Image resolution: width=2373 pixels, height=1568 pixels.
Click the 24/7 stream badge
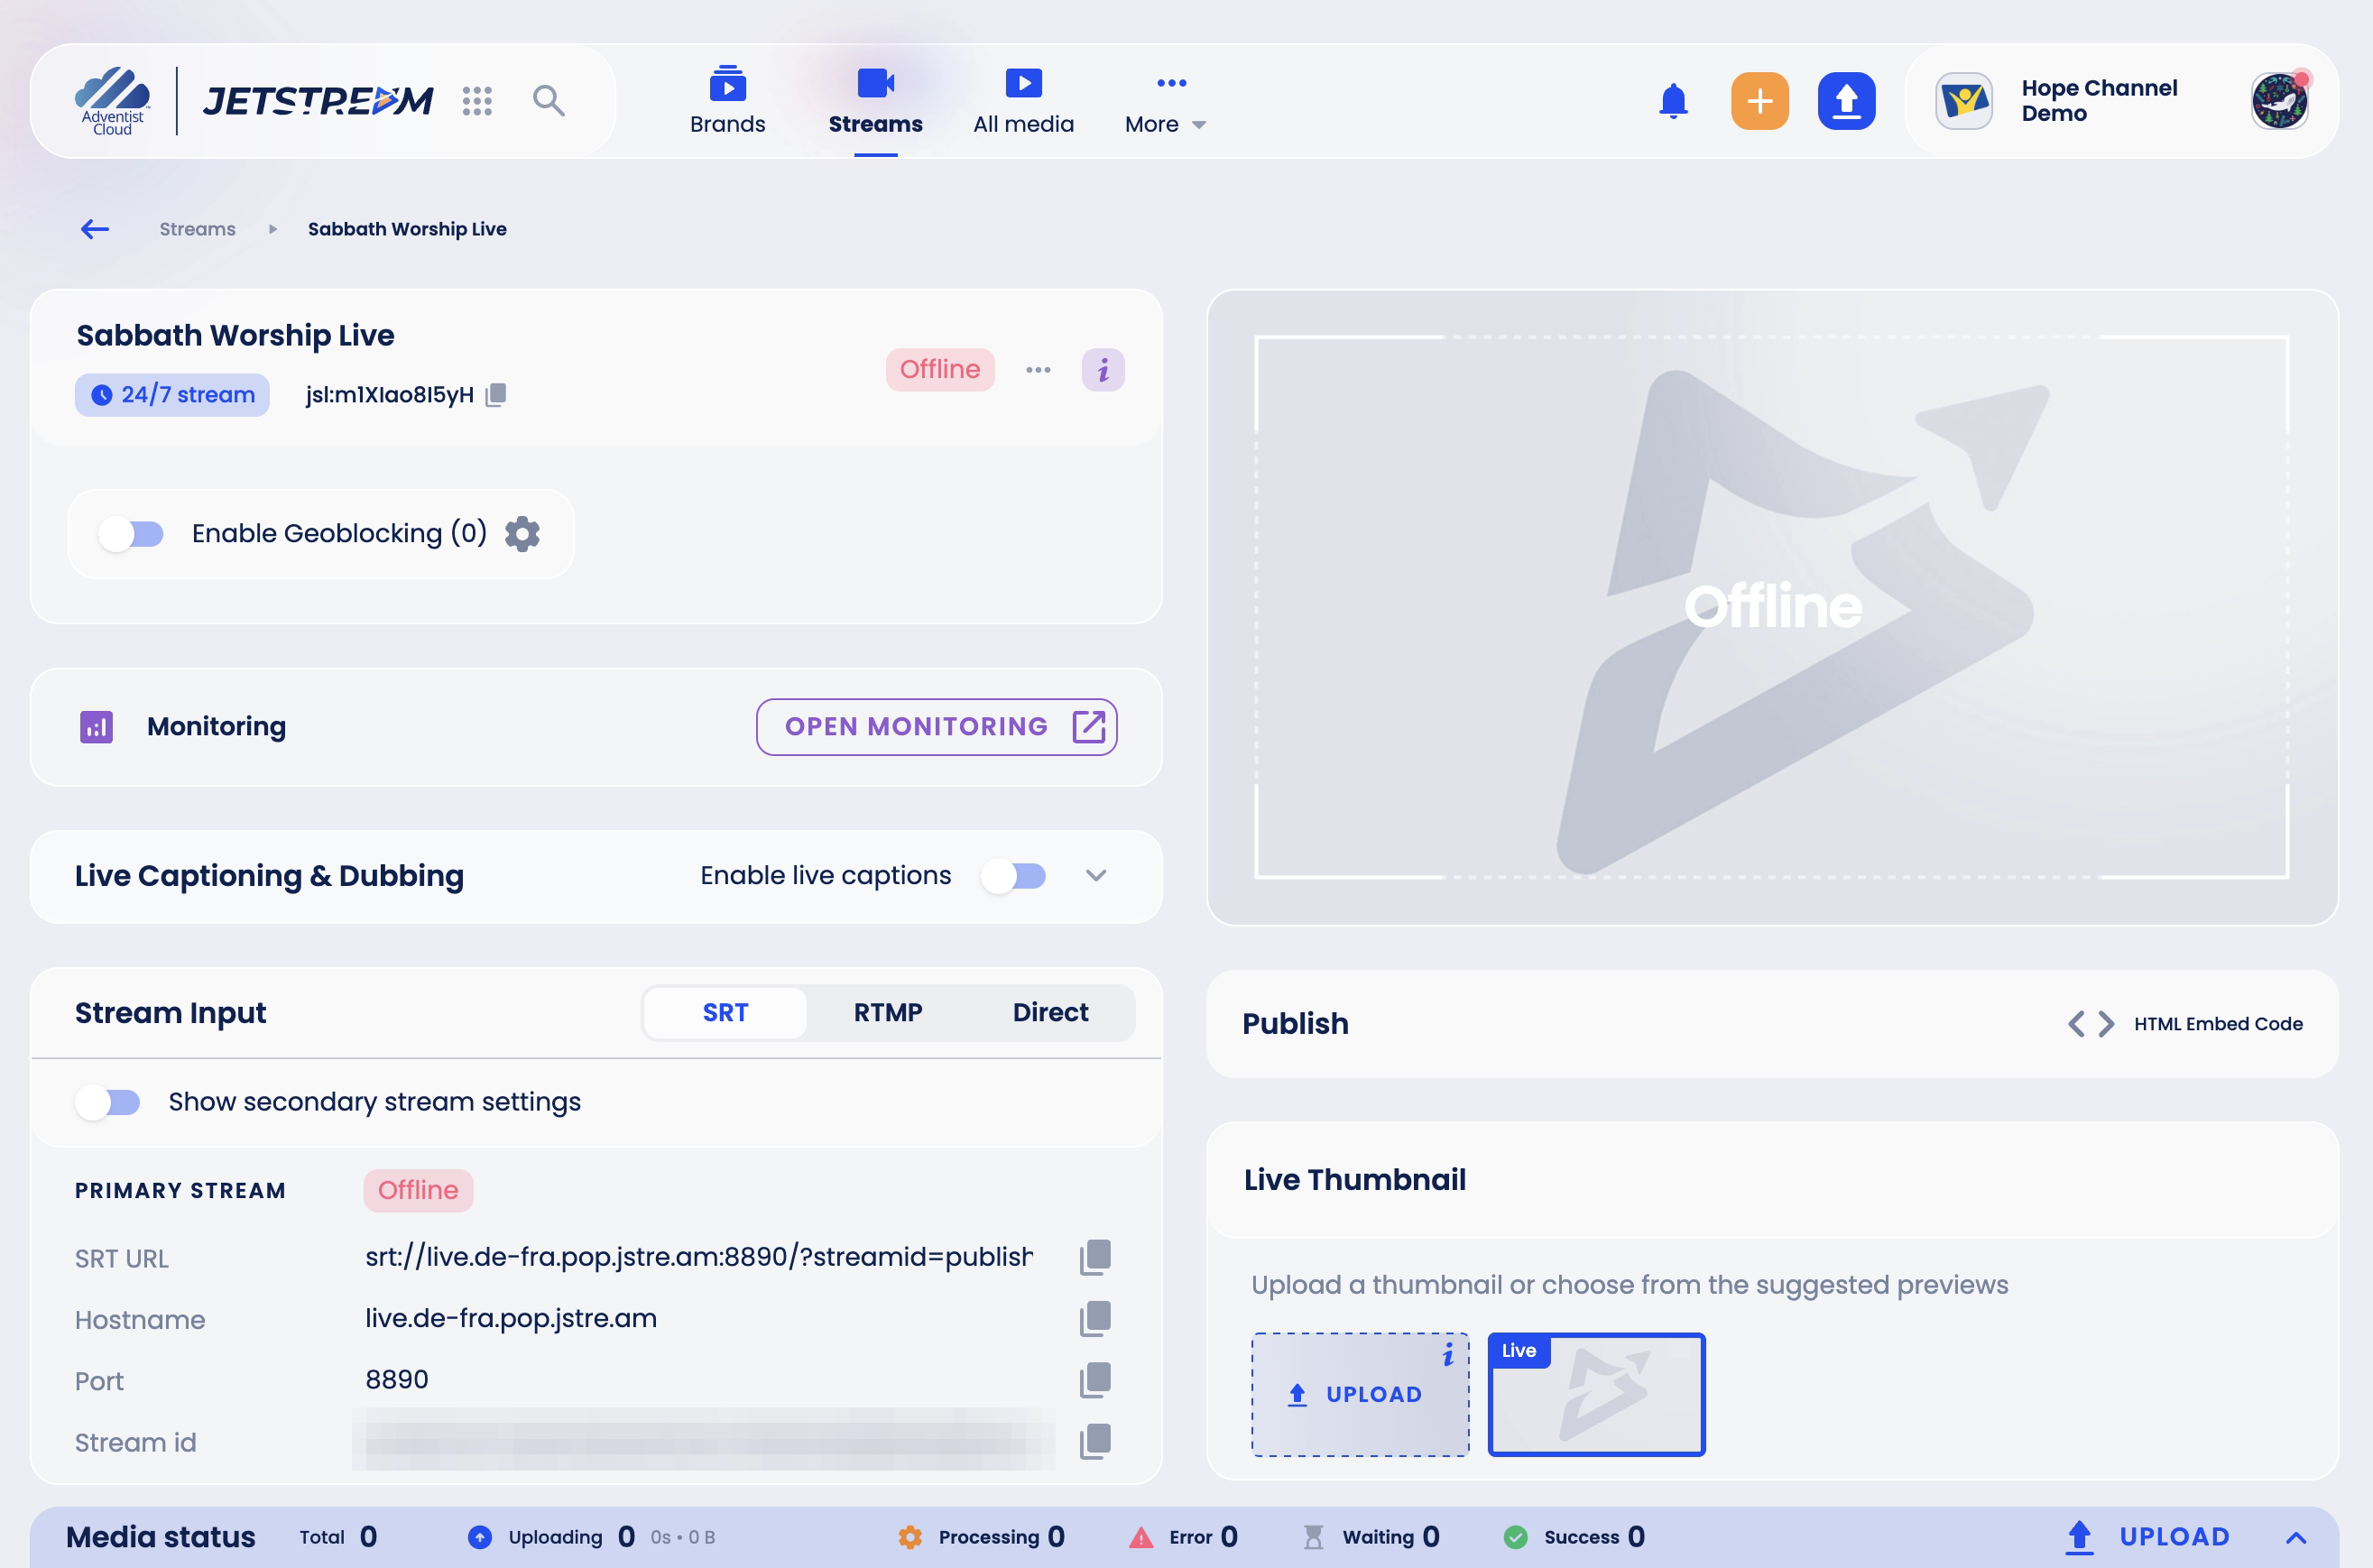[172, 395]
